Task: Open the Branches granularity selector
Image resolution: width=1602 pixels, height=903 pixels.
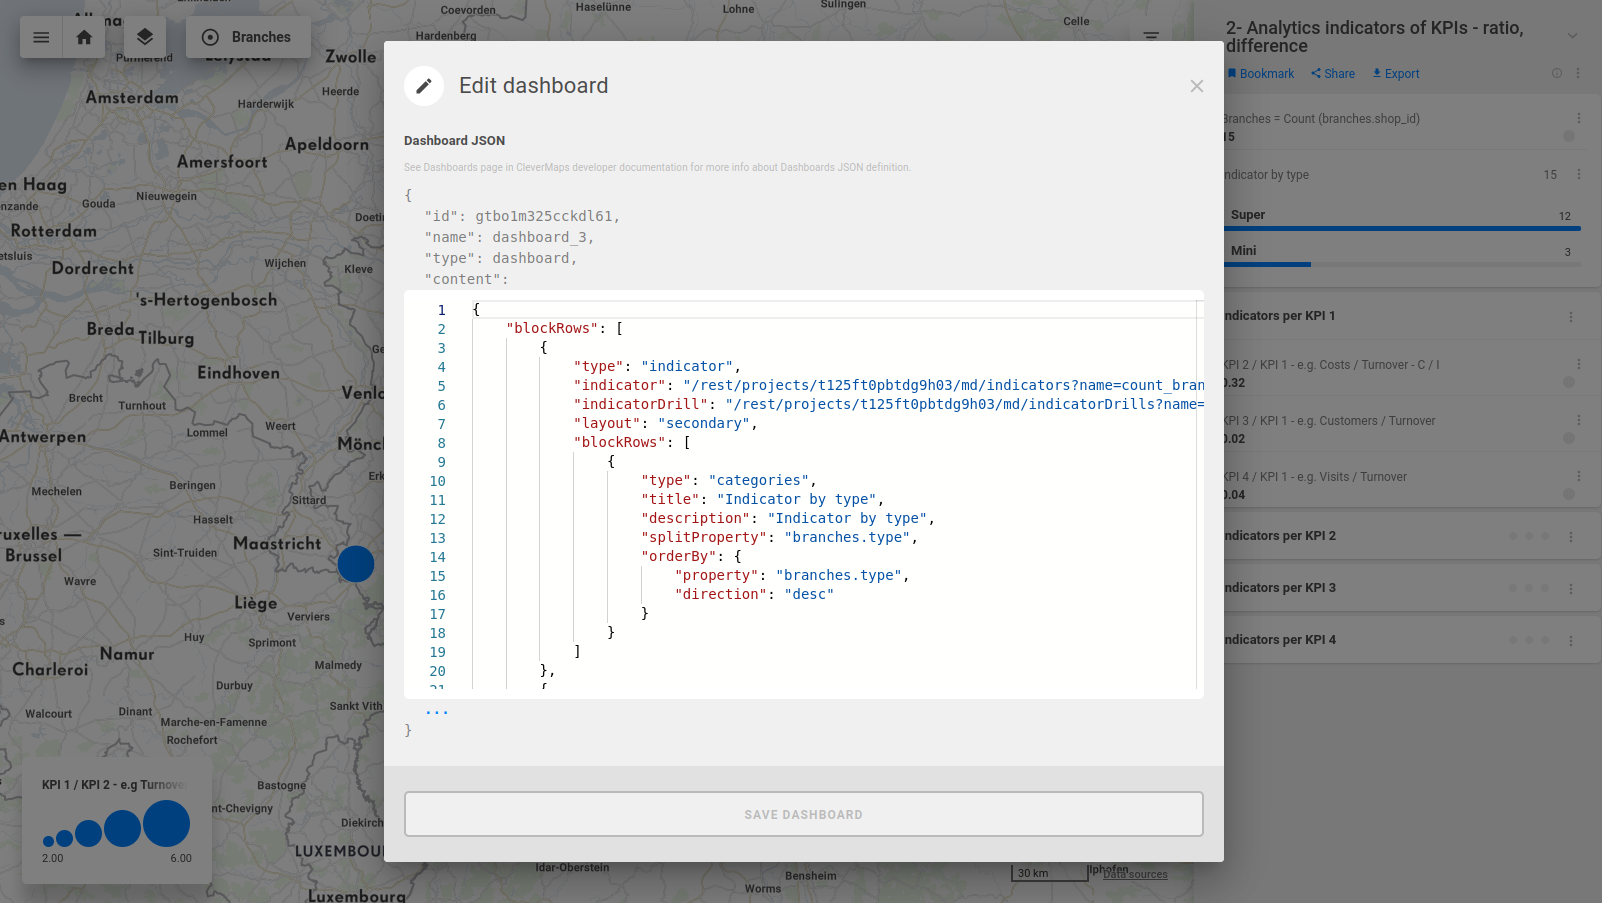Action: click(248, 37)
